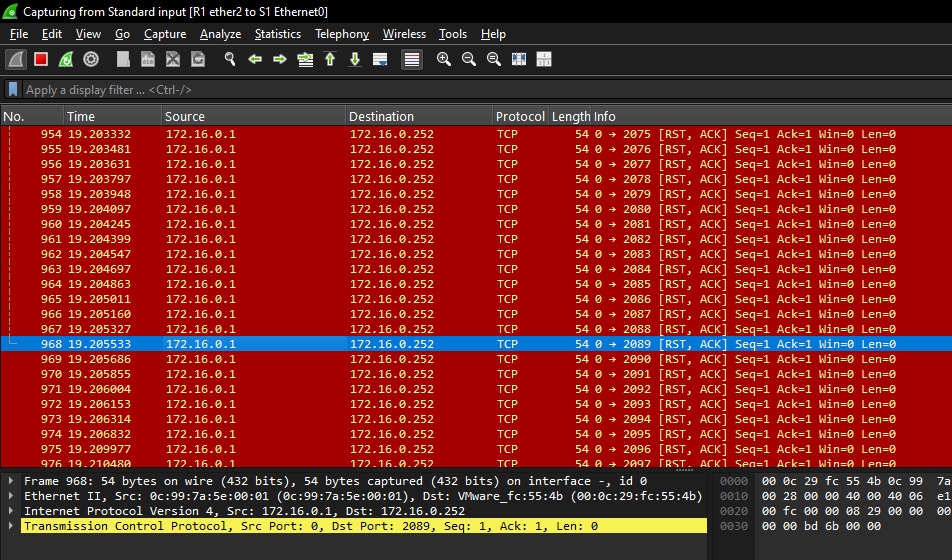Click the display filter input field
The height and width of the screenshot is (560, 952).
[x=480, y=90]
